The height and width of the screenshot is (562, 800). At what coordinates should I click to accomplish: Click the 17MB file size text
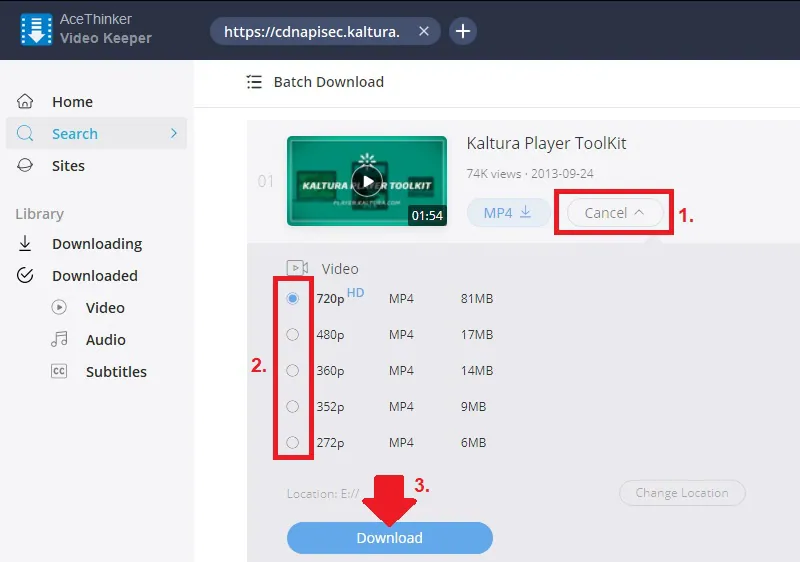[x=477, y=335]
